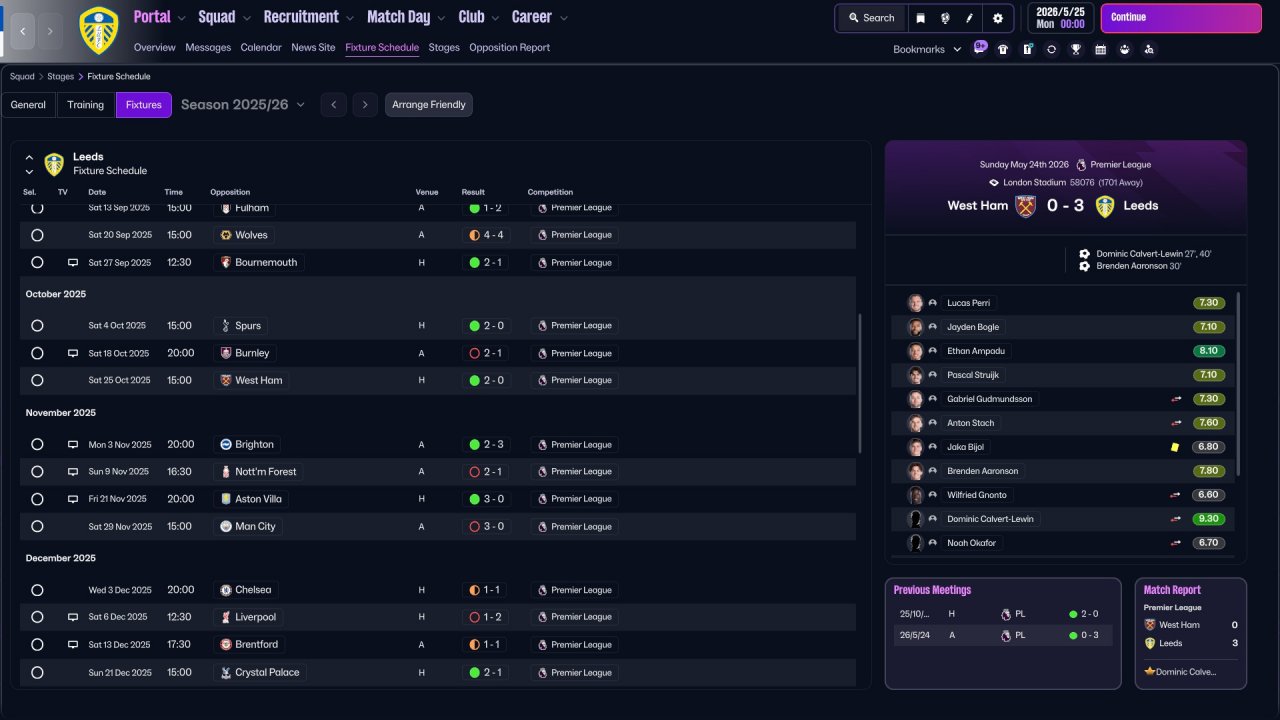The width and height of the screenshot is (1280, 720).
Task: Click yellow card icon beside Jaka Bijol
Action: (x=1175, y=447)
